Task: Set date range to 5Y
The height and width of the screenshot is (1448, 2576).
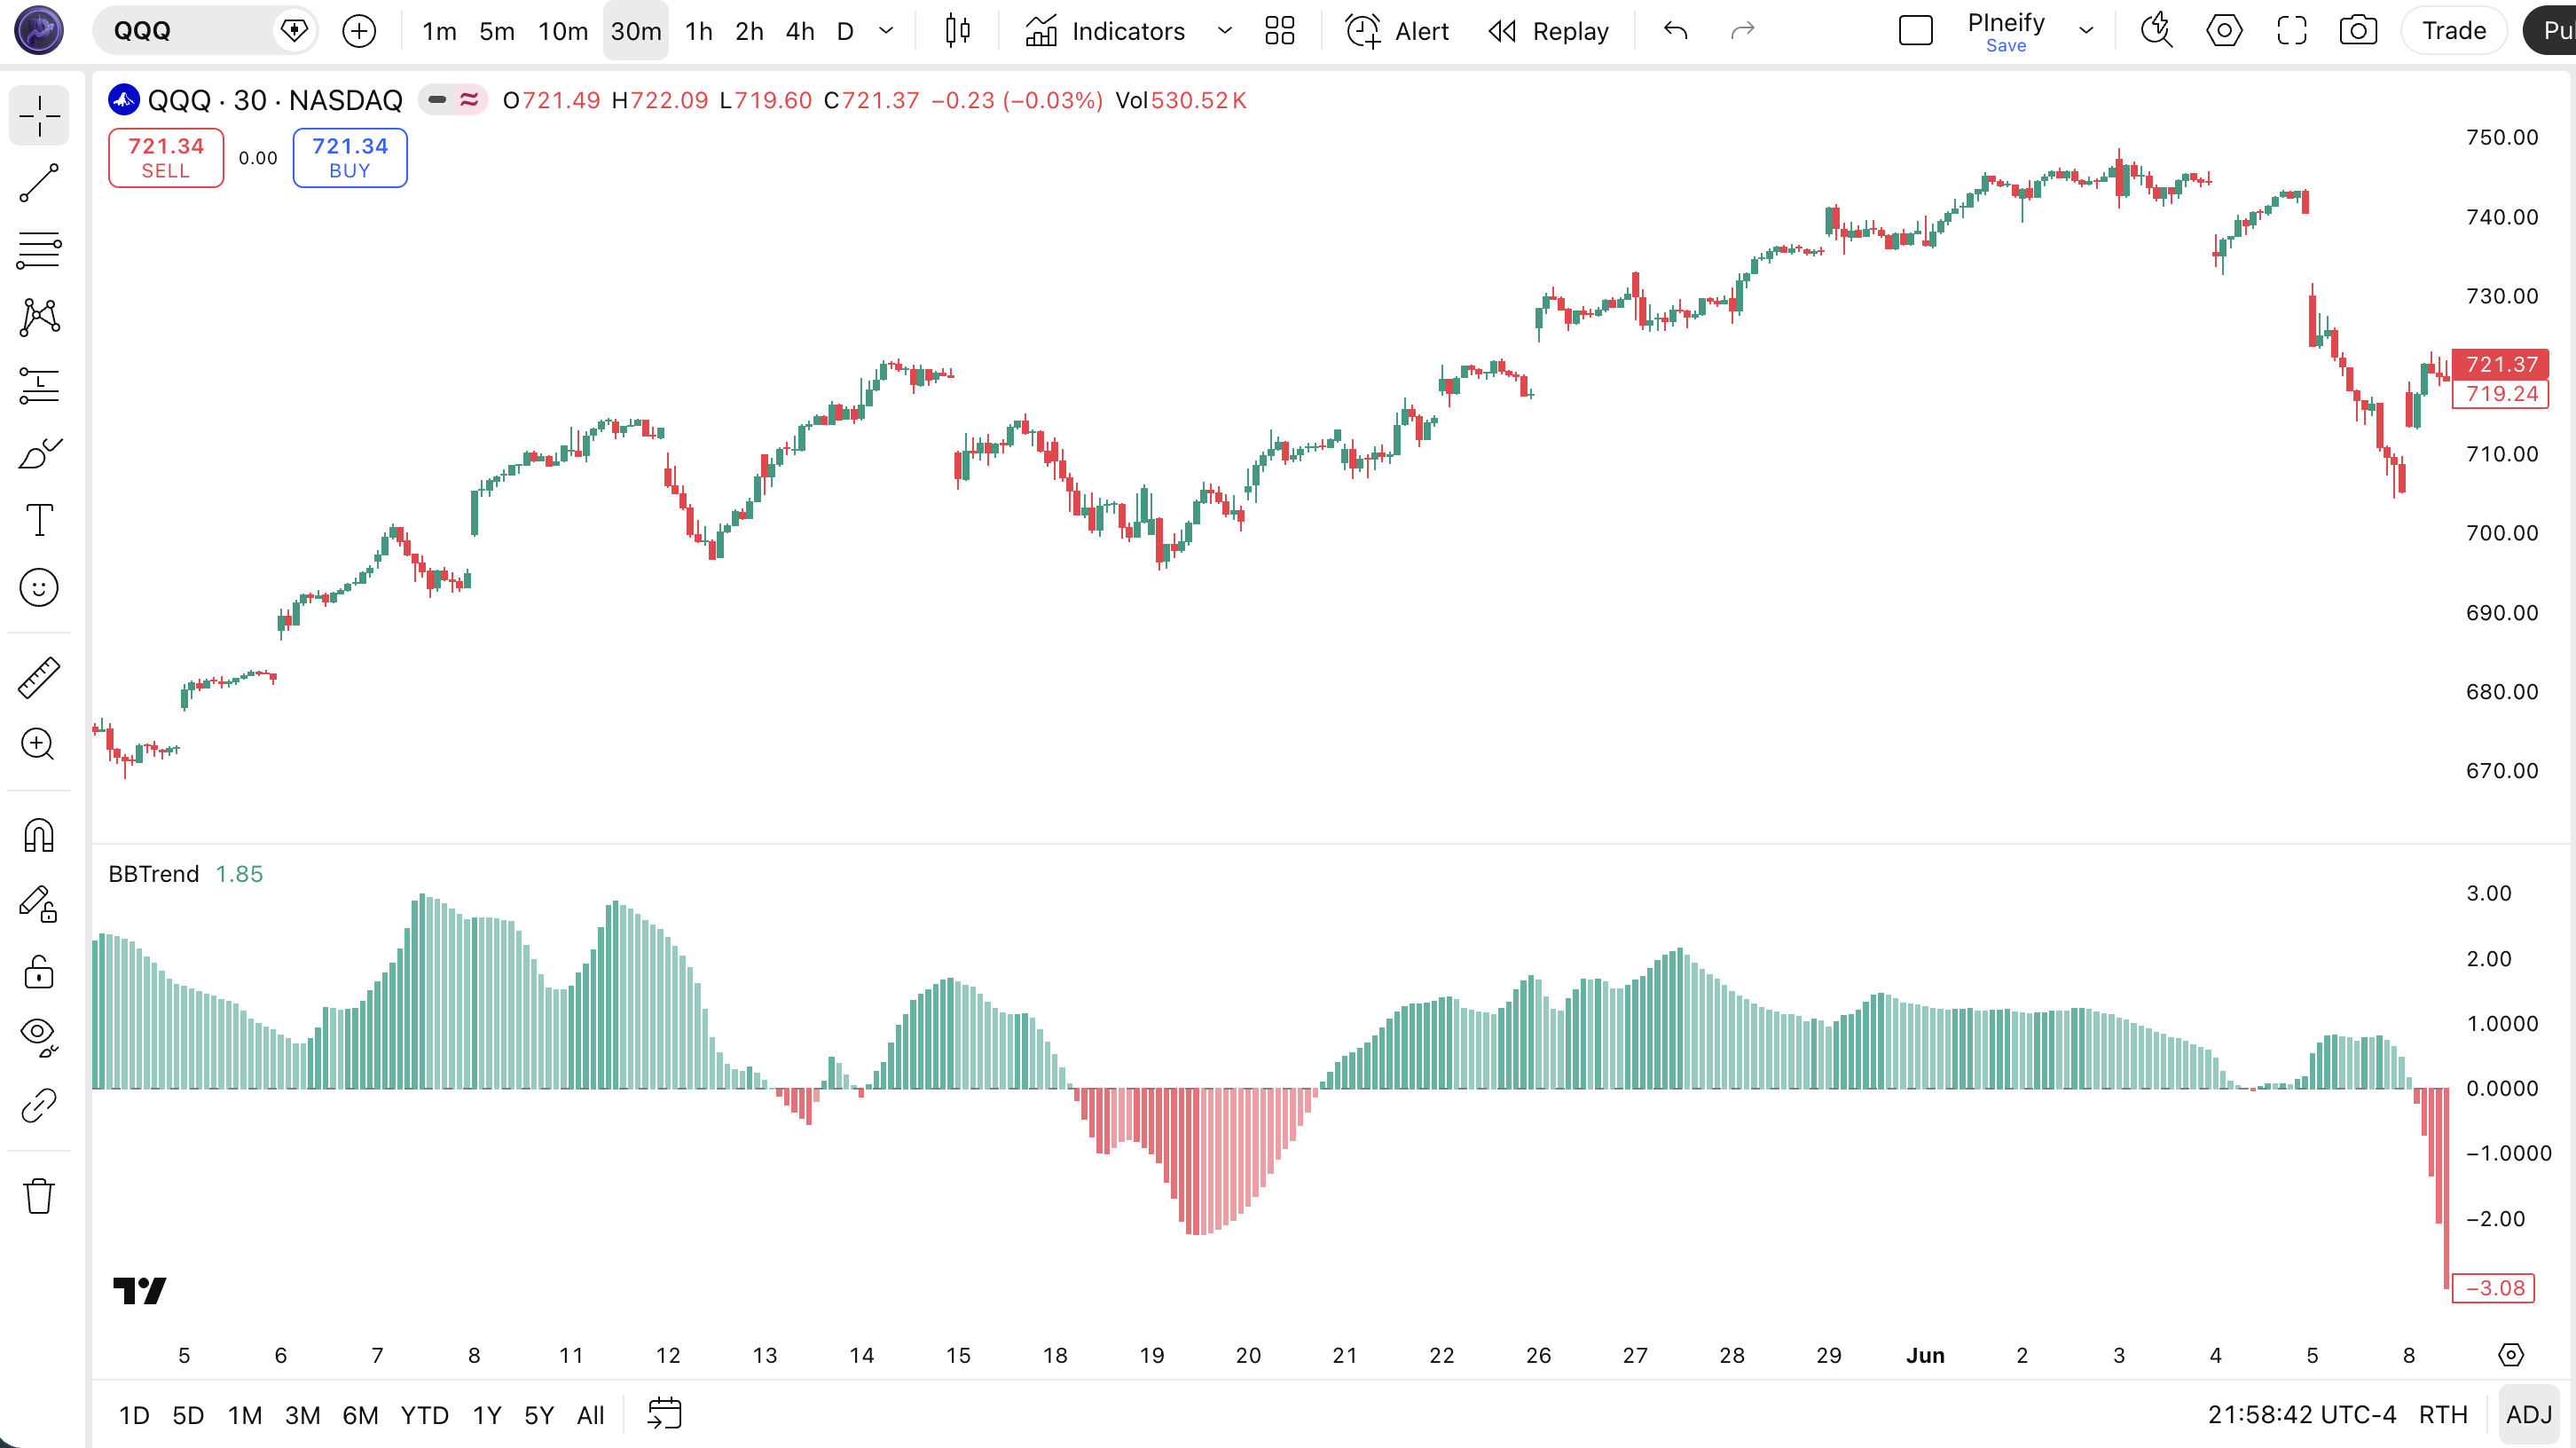Action: (539, 1415)
